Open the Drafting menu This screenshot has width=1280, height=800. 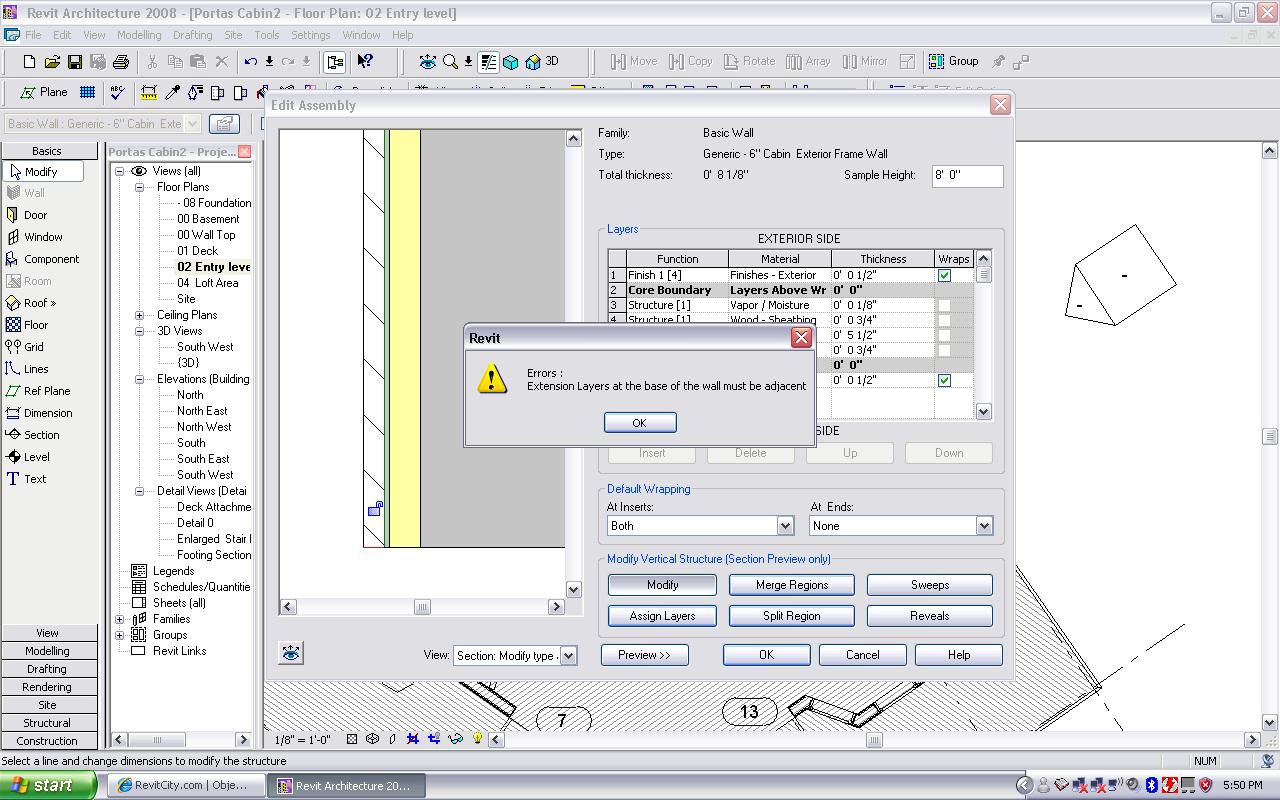192,35
